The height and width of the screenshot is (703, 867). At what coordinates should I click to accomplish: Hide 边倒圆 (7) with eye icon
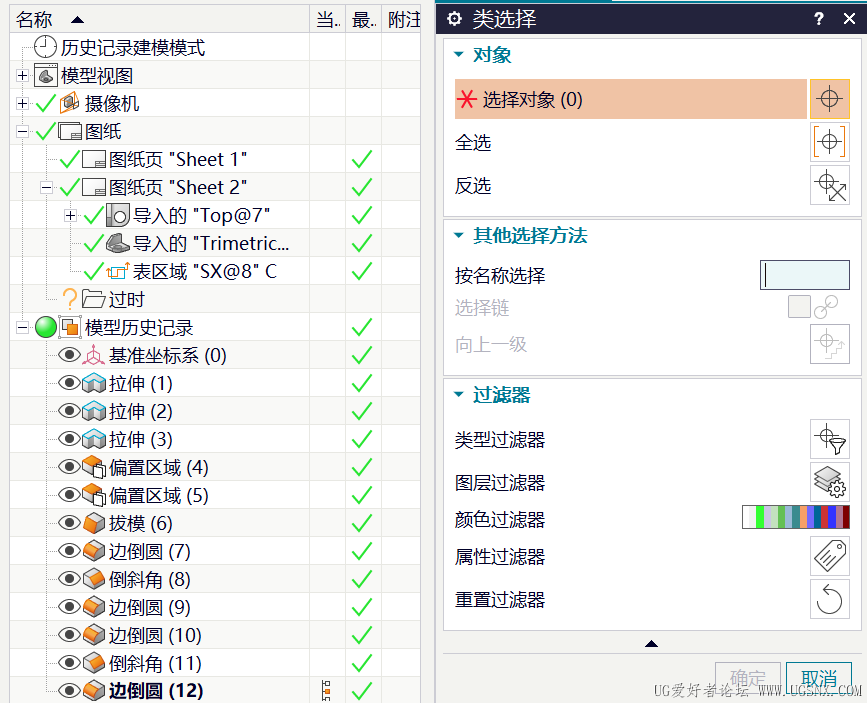(x=70, y=551)
